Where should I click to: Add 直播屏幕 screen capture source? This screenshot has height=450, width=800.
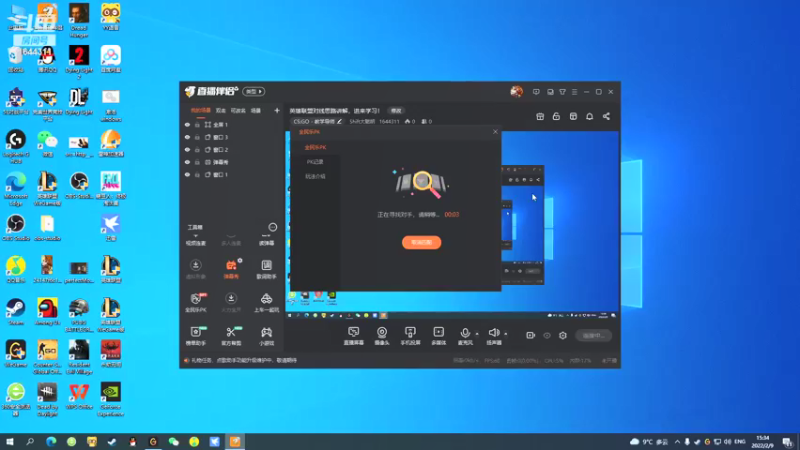click(354, 336)
